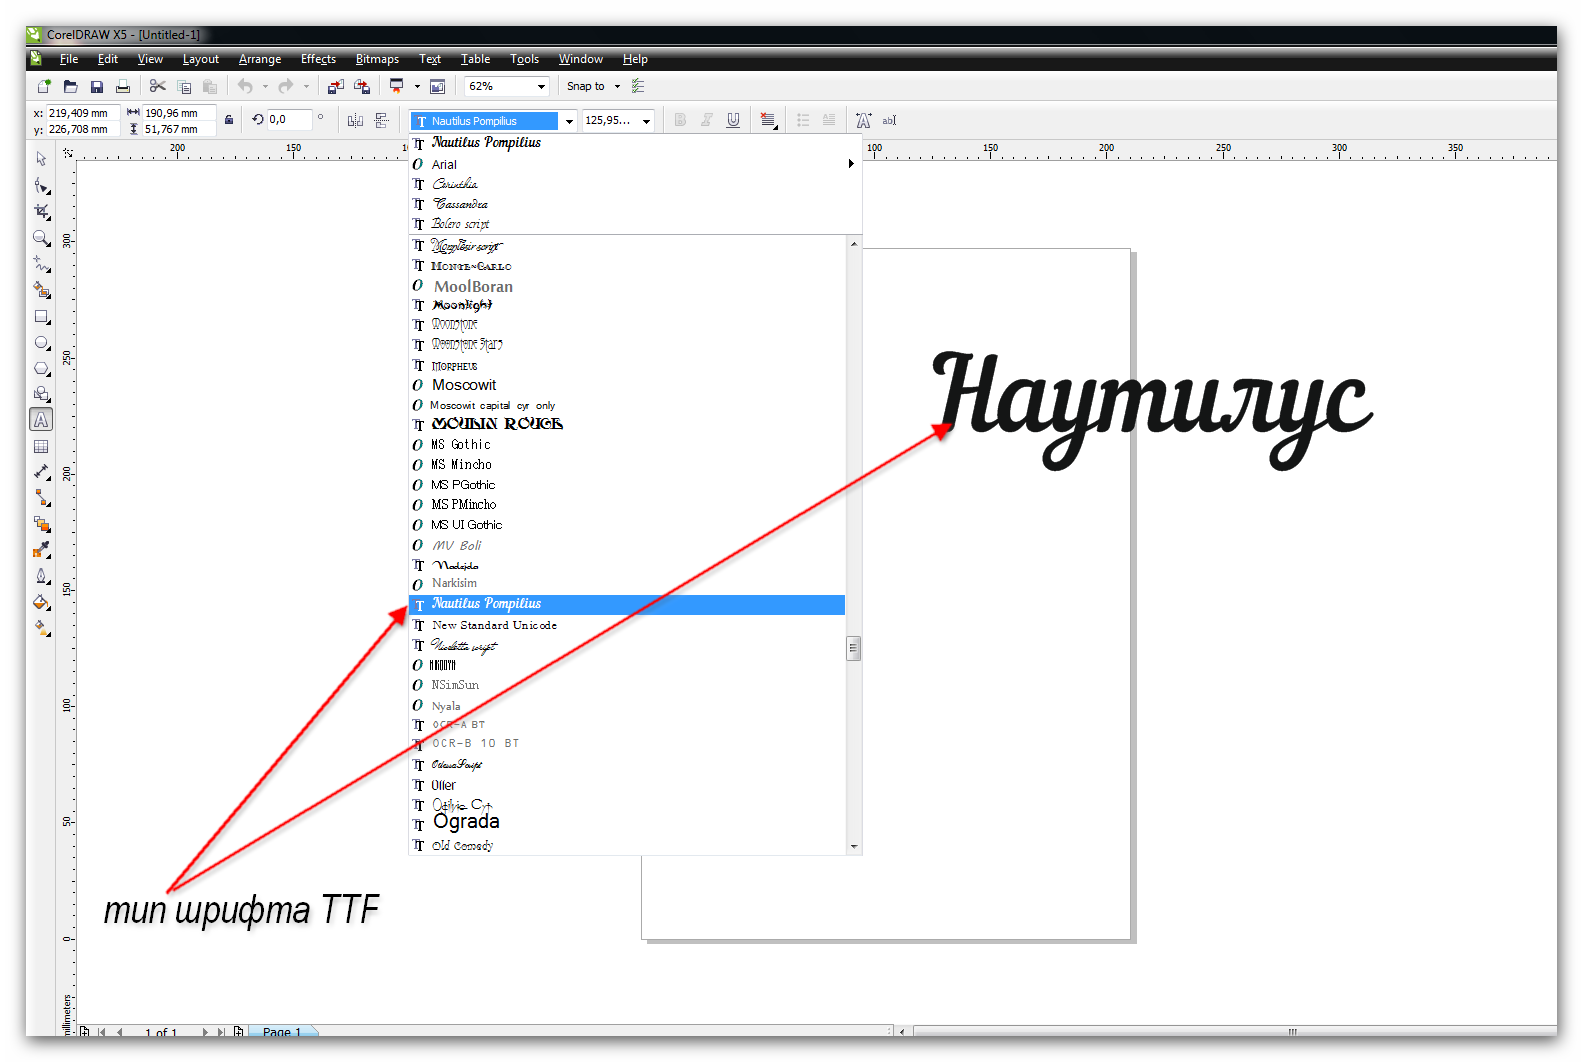Open the text alignment dropdown
The image size is (1583, 1062).
768,120
